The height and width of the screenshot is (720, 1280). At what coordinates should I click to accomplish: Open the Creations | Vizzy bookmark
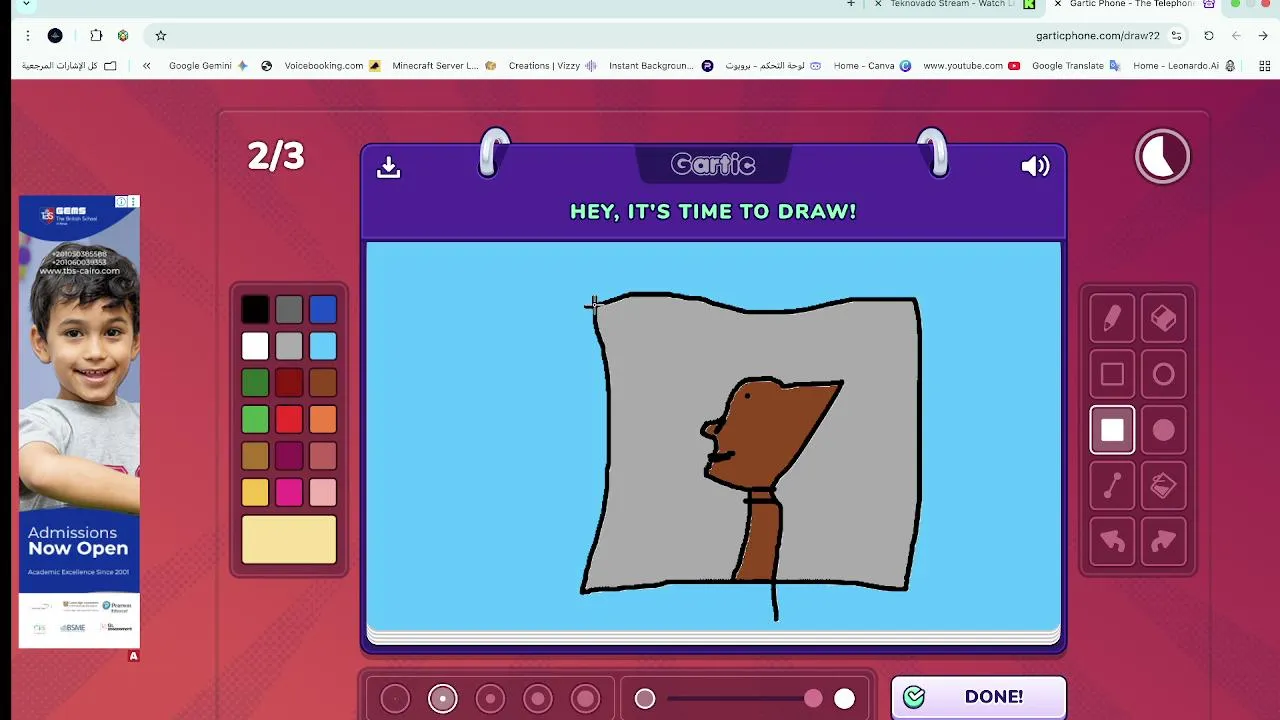point(552,66)
